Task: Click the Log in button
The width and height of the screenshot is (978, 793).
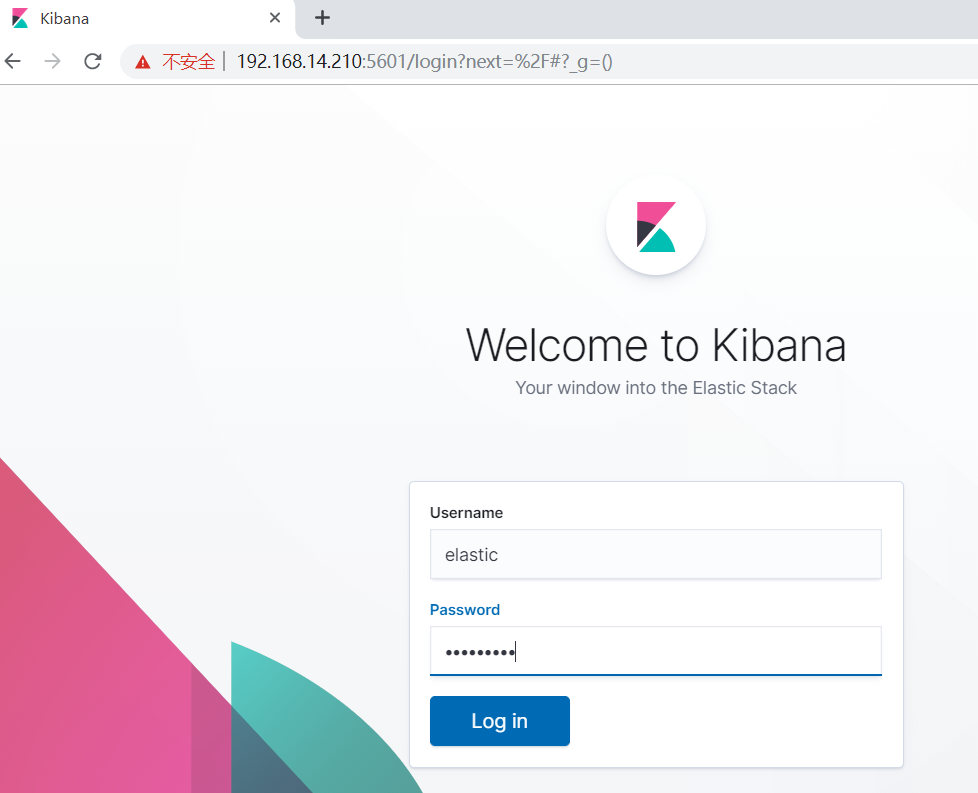Action: point(500,721)
